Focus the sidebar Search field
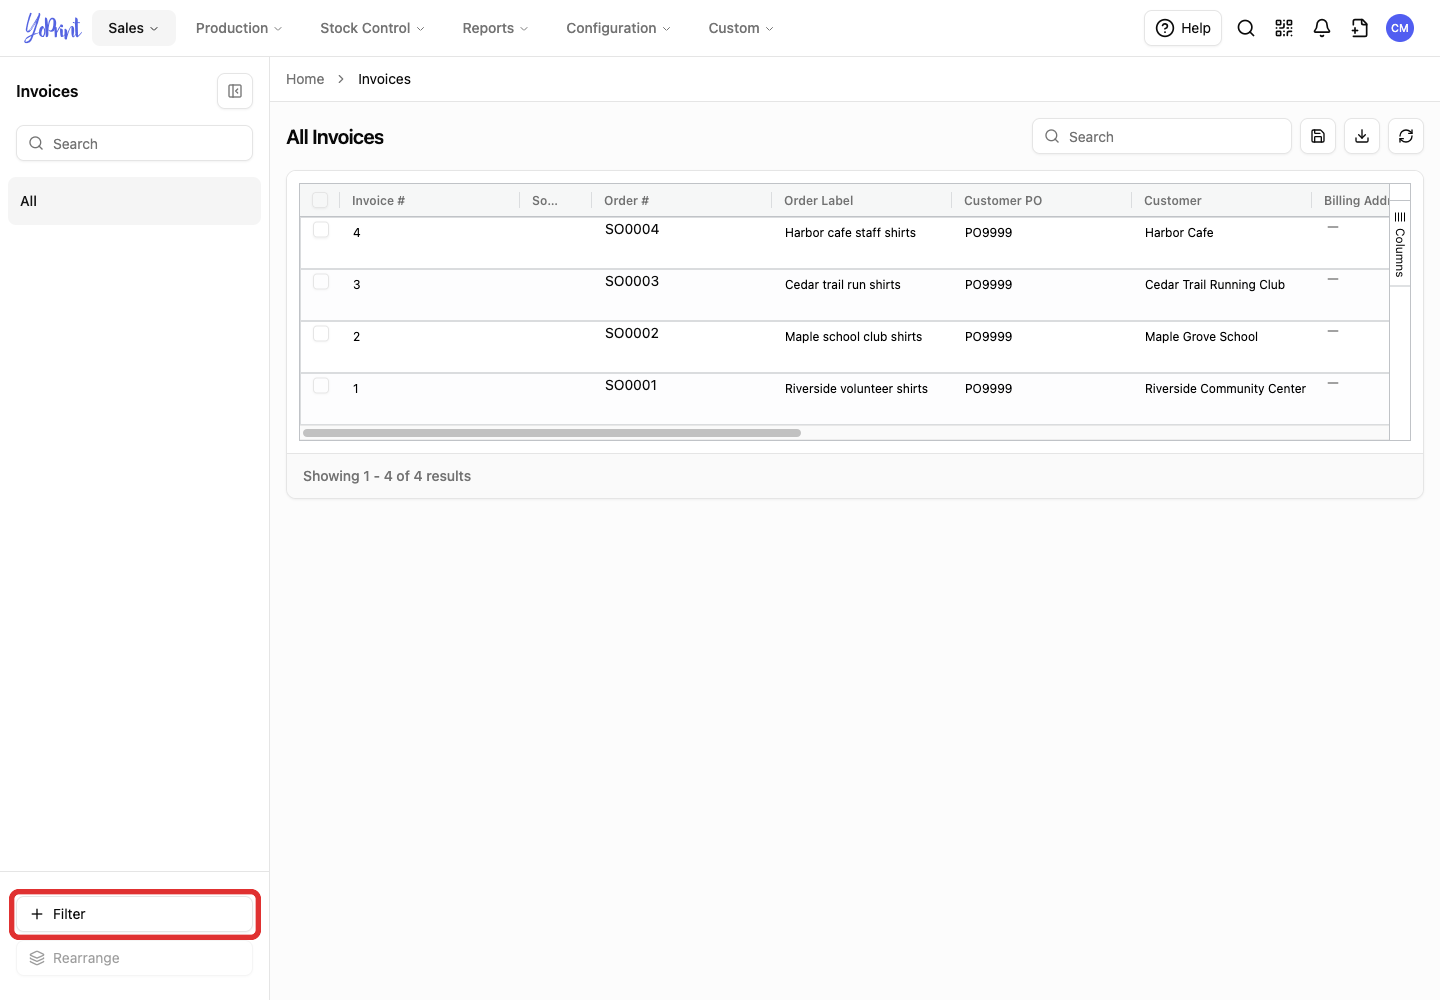The height and width of the screenshot is (1000, 1440). click(134, 143)
